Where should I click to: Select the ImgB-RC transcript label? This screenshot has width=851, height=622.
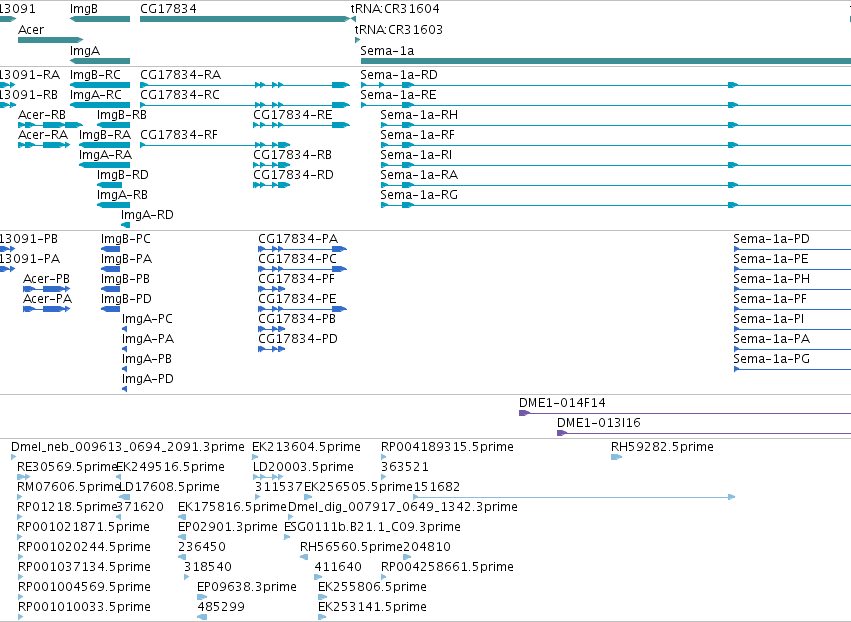(x=96, y=74)
